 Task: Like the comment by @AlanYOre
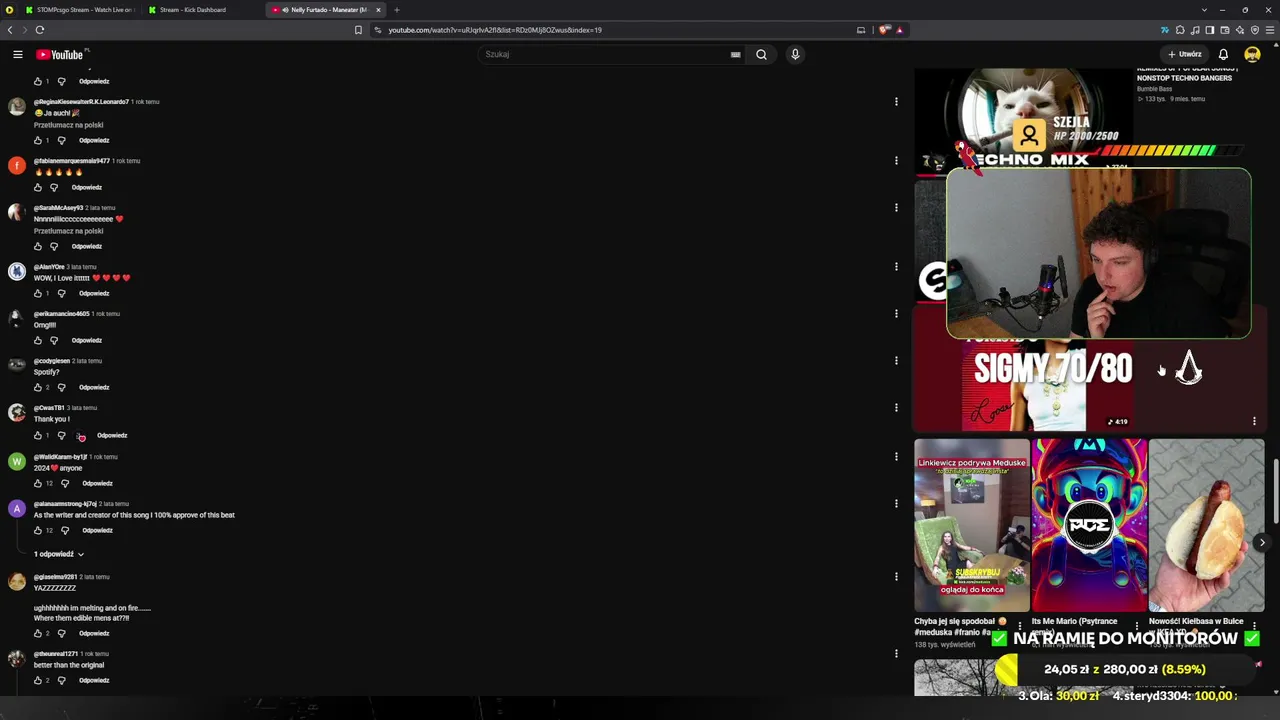(38, 293)
